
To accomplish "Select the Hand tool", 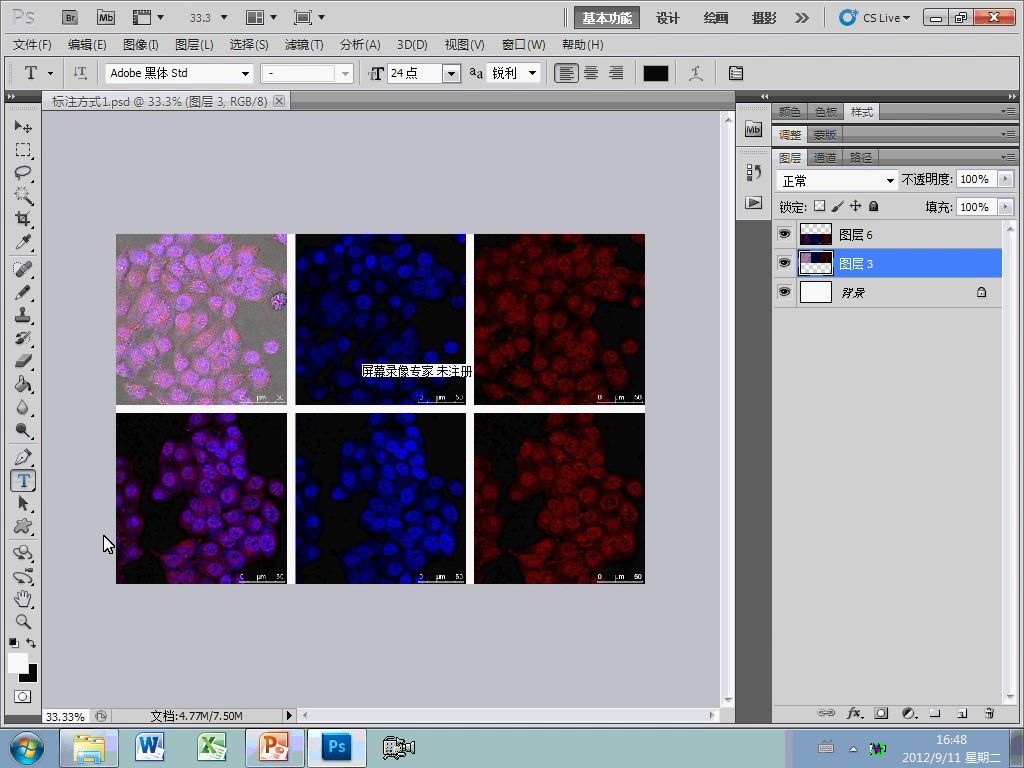I will 23,599.
